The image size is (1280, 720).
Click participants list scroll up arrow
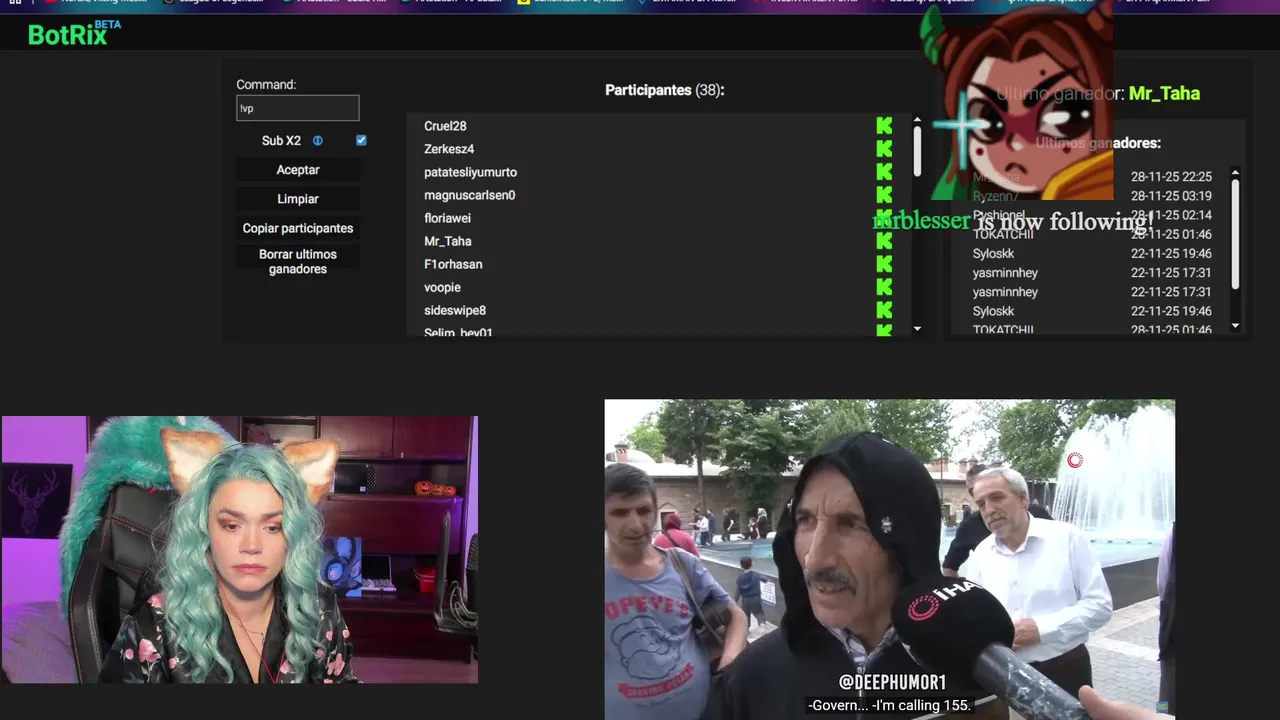click(x=917, y=120)
